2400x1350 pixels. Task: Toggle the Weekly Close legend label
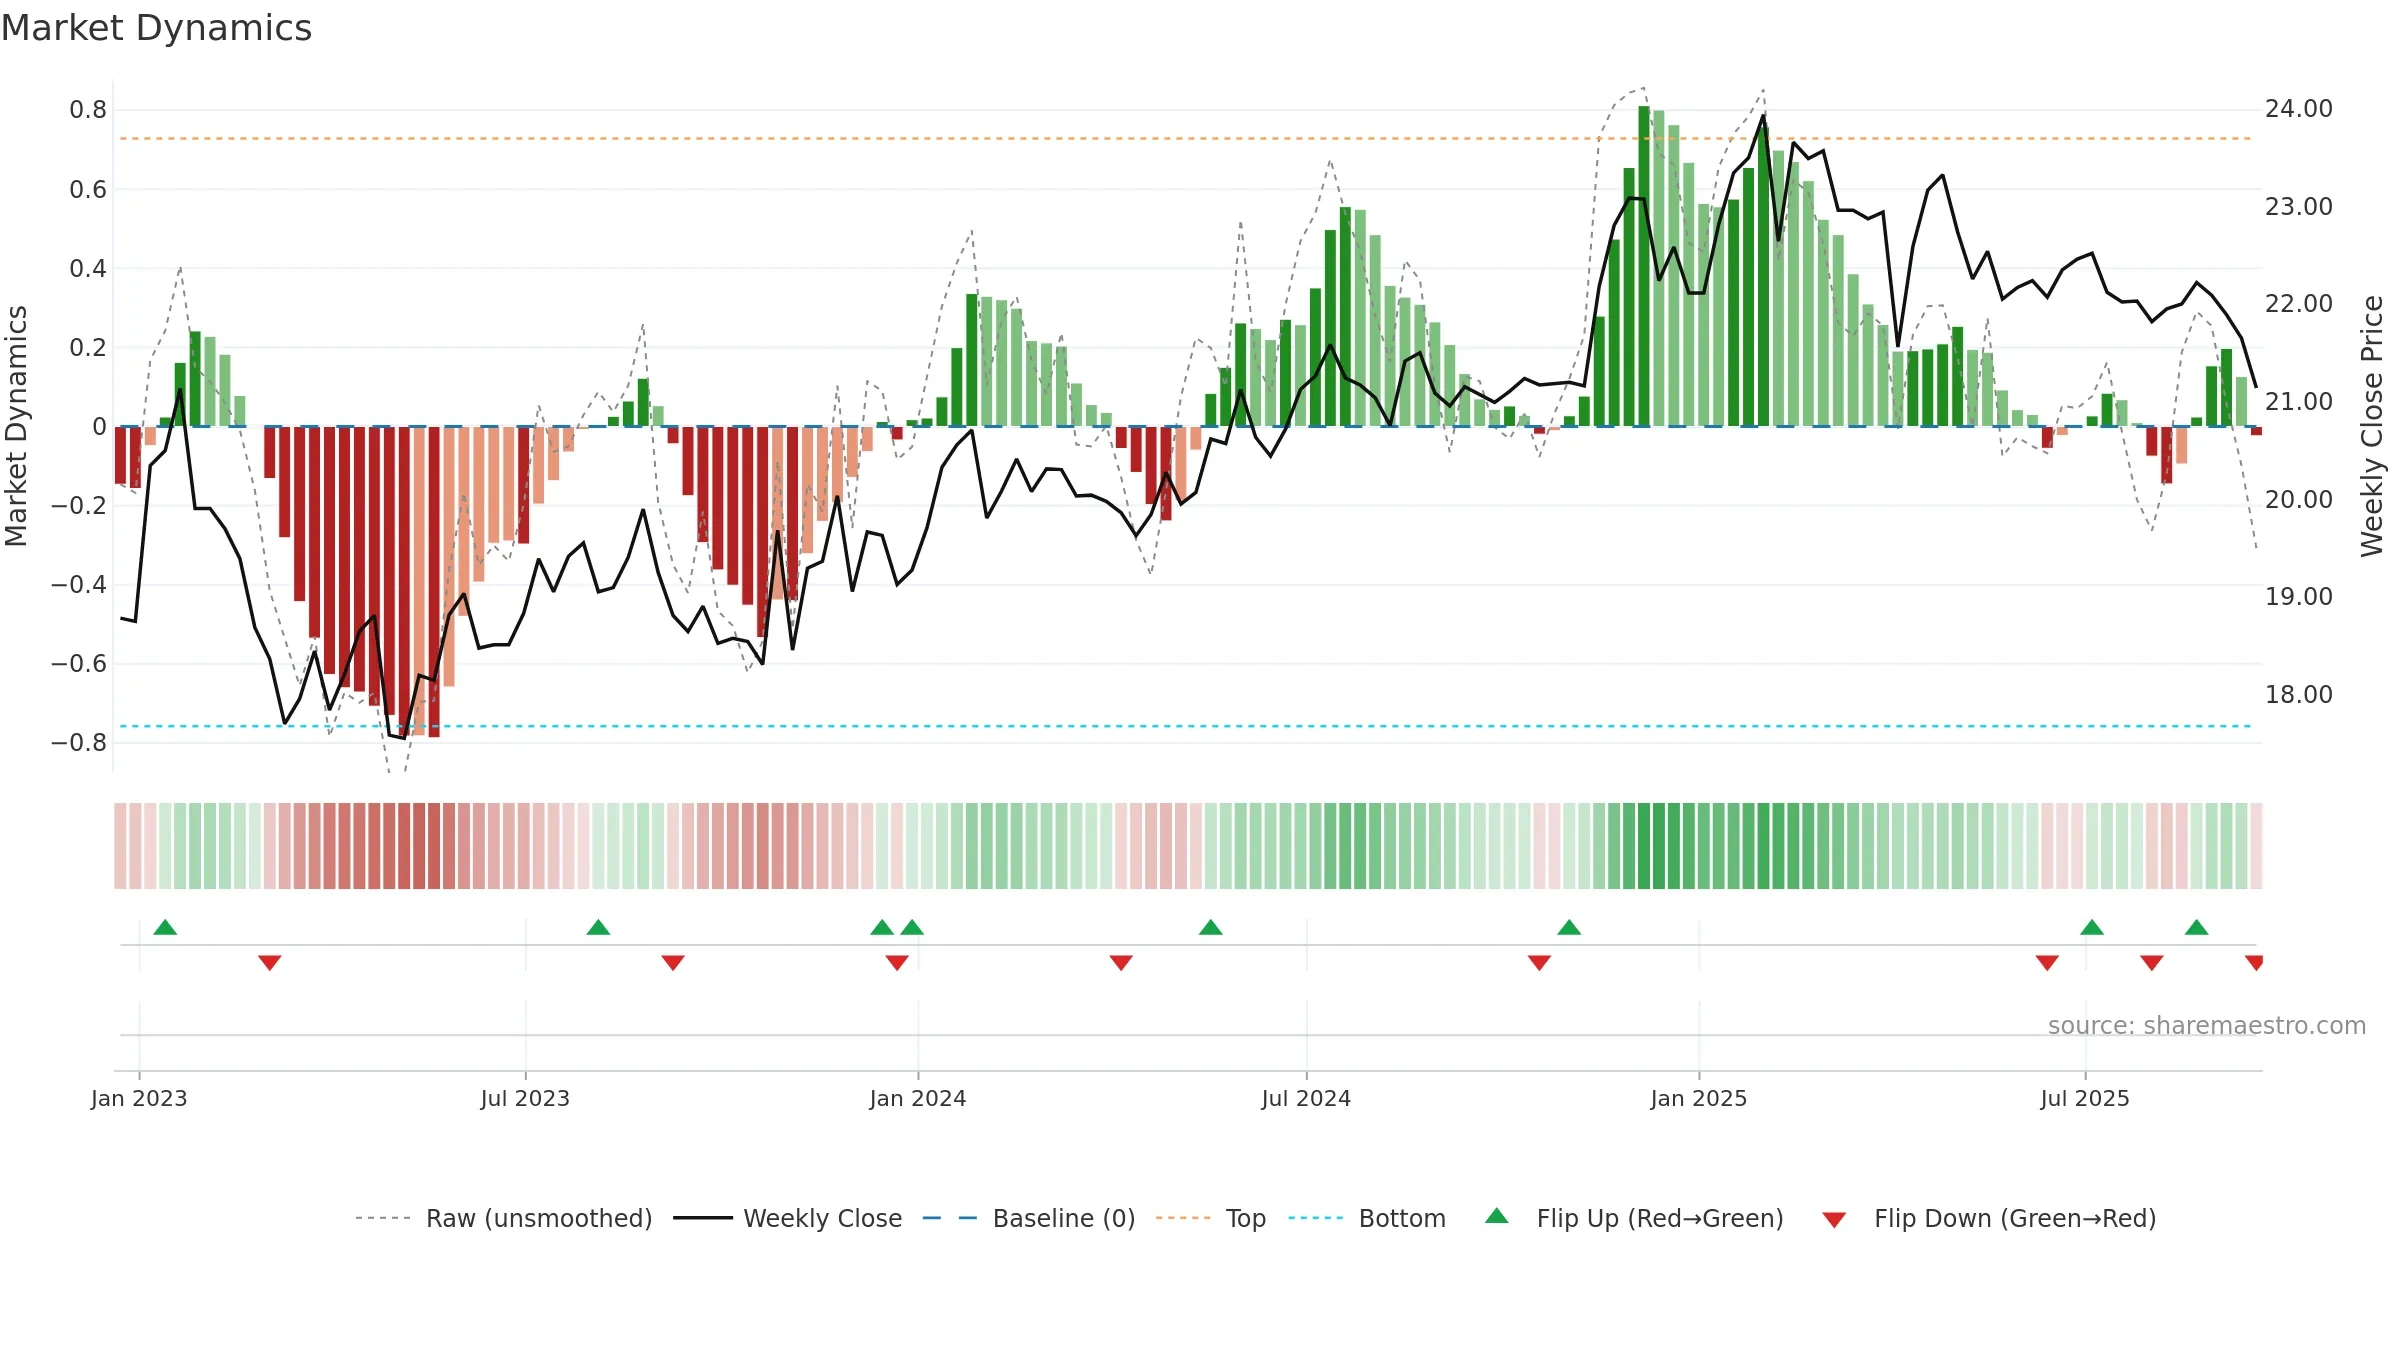coord(822,1218)
